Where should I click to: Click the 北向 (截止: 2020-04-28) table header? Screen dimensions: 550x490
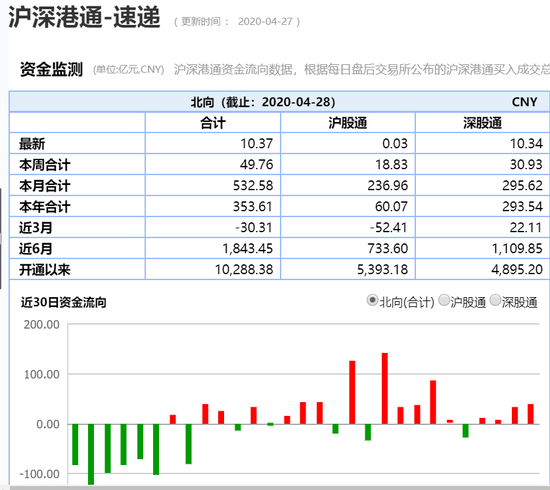[x=263, y=102]
